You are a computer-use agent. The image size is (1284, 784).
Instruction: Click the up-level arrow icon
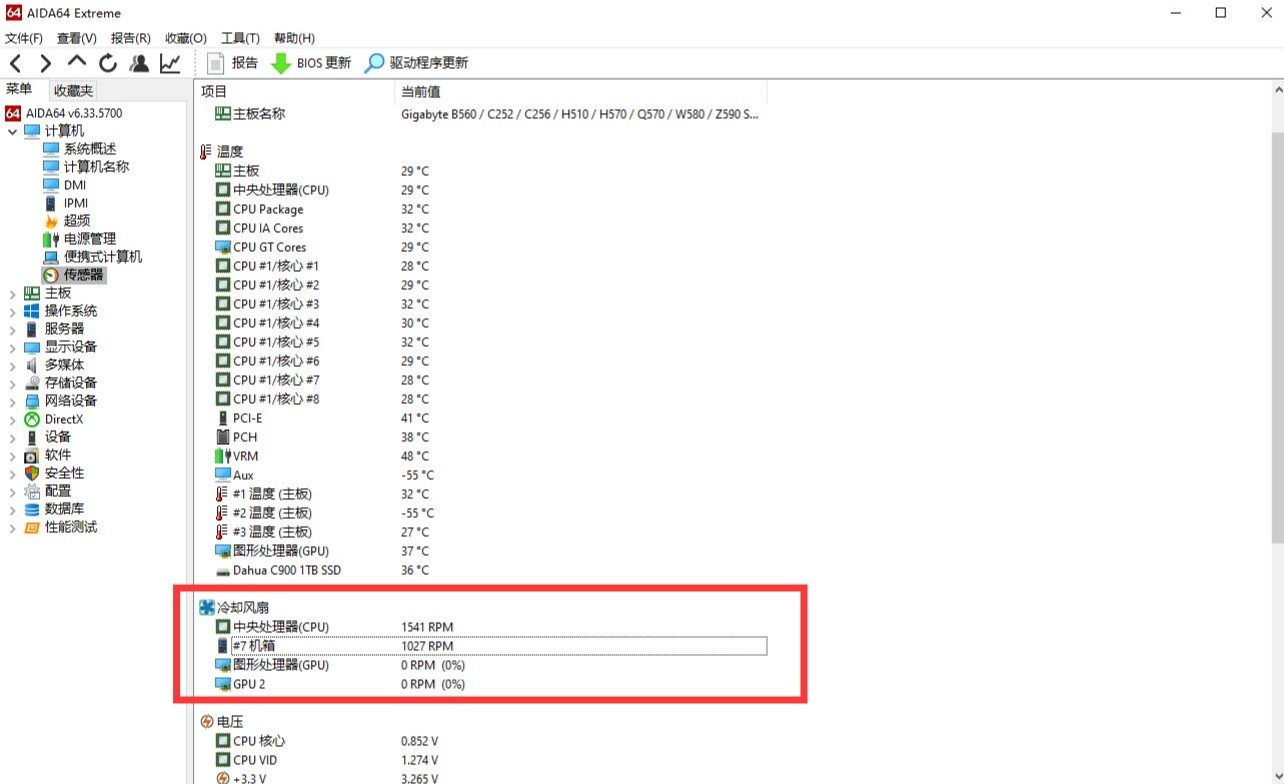[x=77, y=62]
